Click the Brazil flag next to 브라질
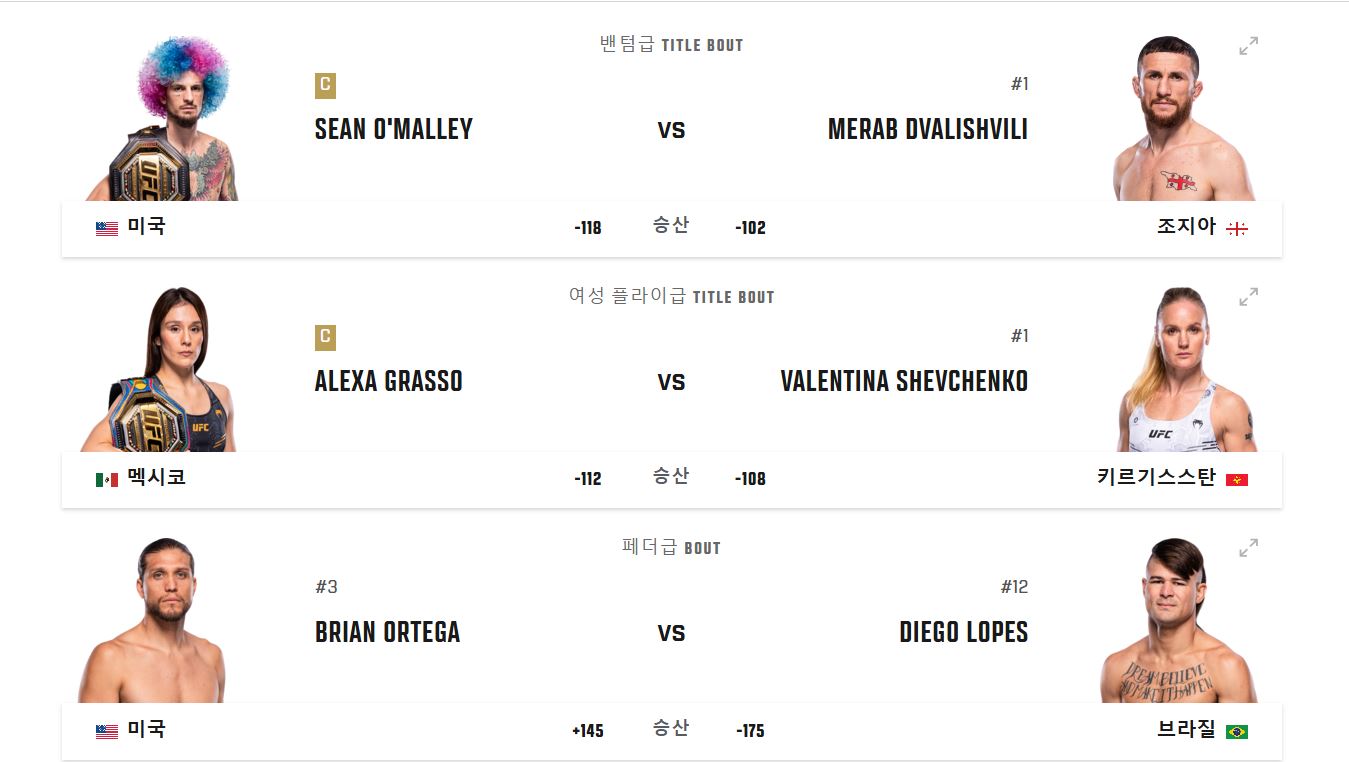 [1237, 730]
